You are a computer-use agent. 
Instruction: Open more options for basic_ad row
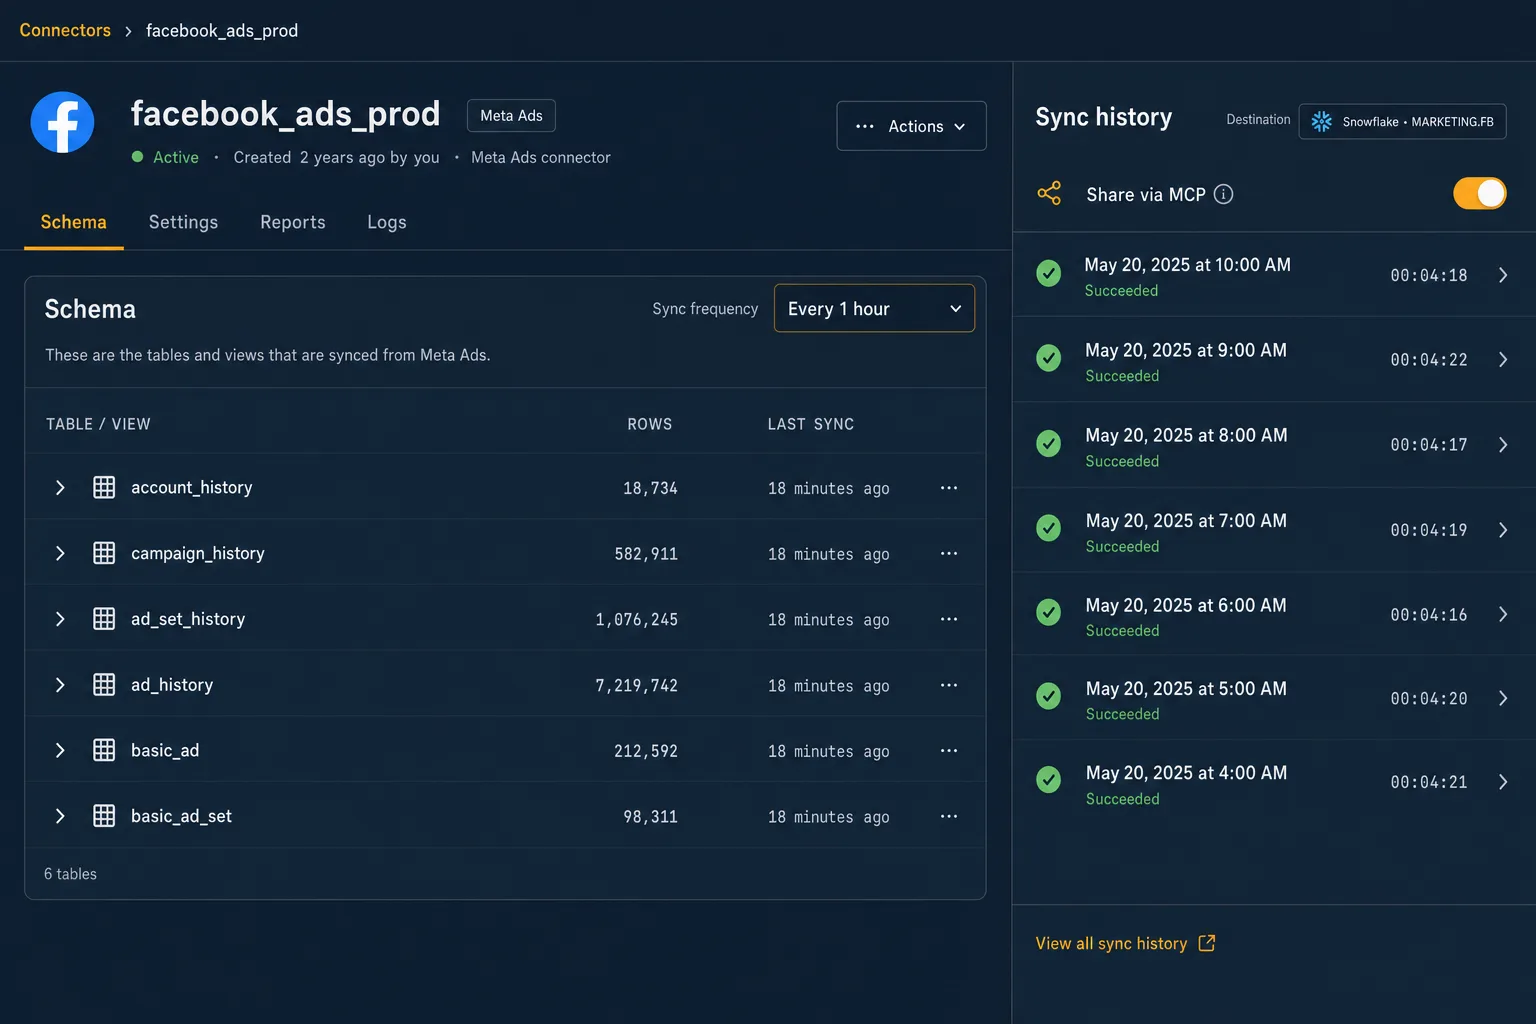[949, 750]
